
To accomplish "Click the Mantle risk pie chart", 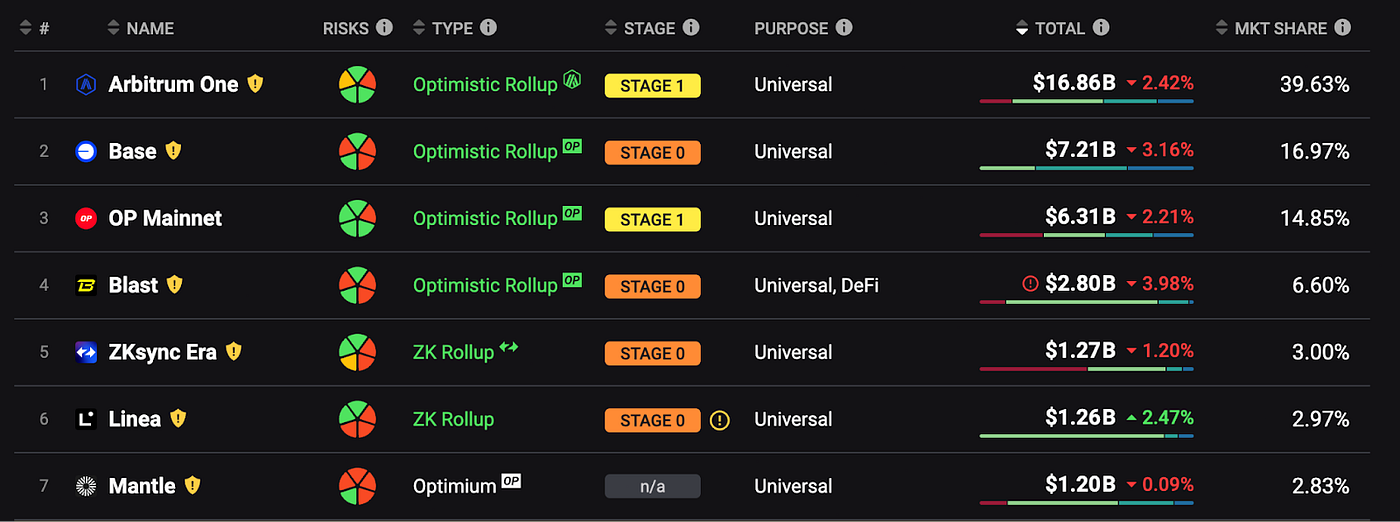I will pyautogui.click(x=357, y=486).
